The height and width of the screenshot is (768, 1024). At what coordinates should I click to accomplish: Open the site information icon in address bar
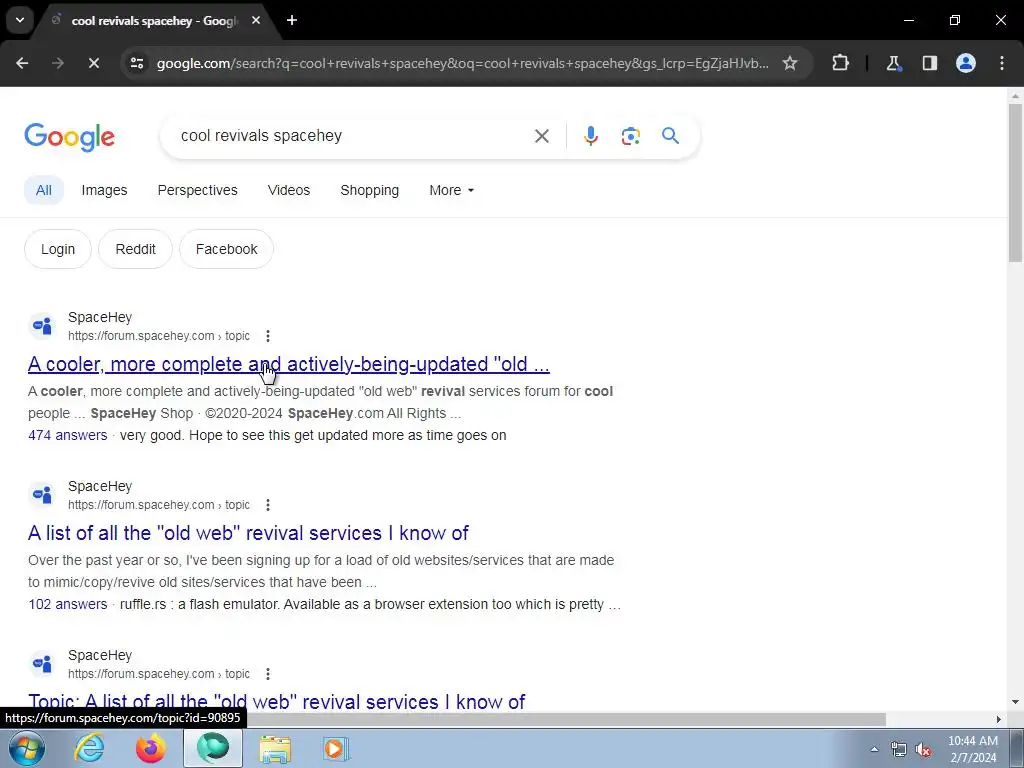137,63
